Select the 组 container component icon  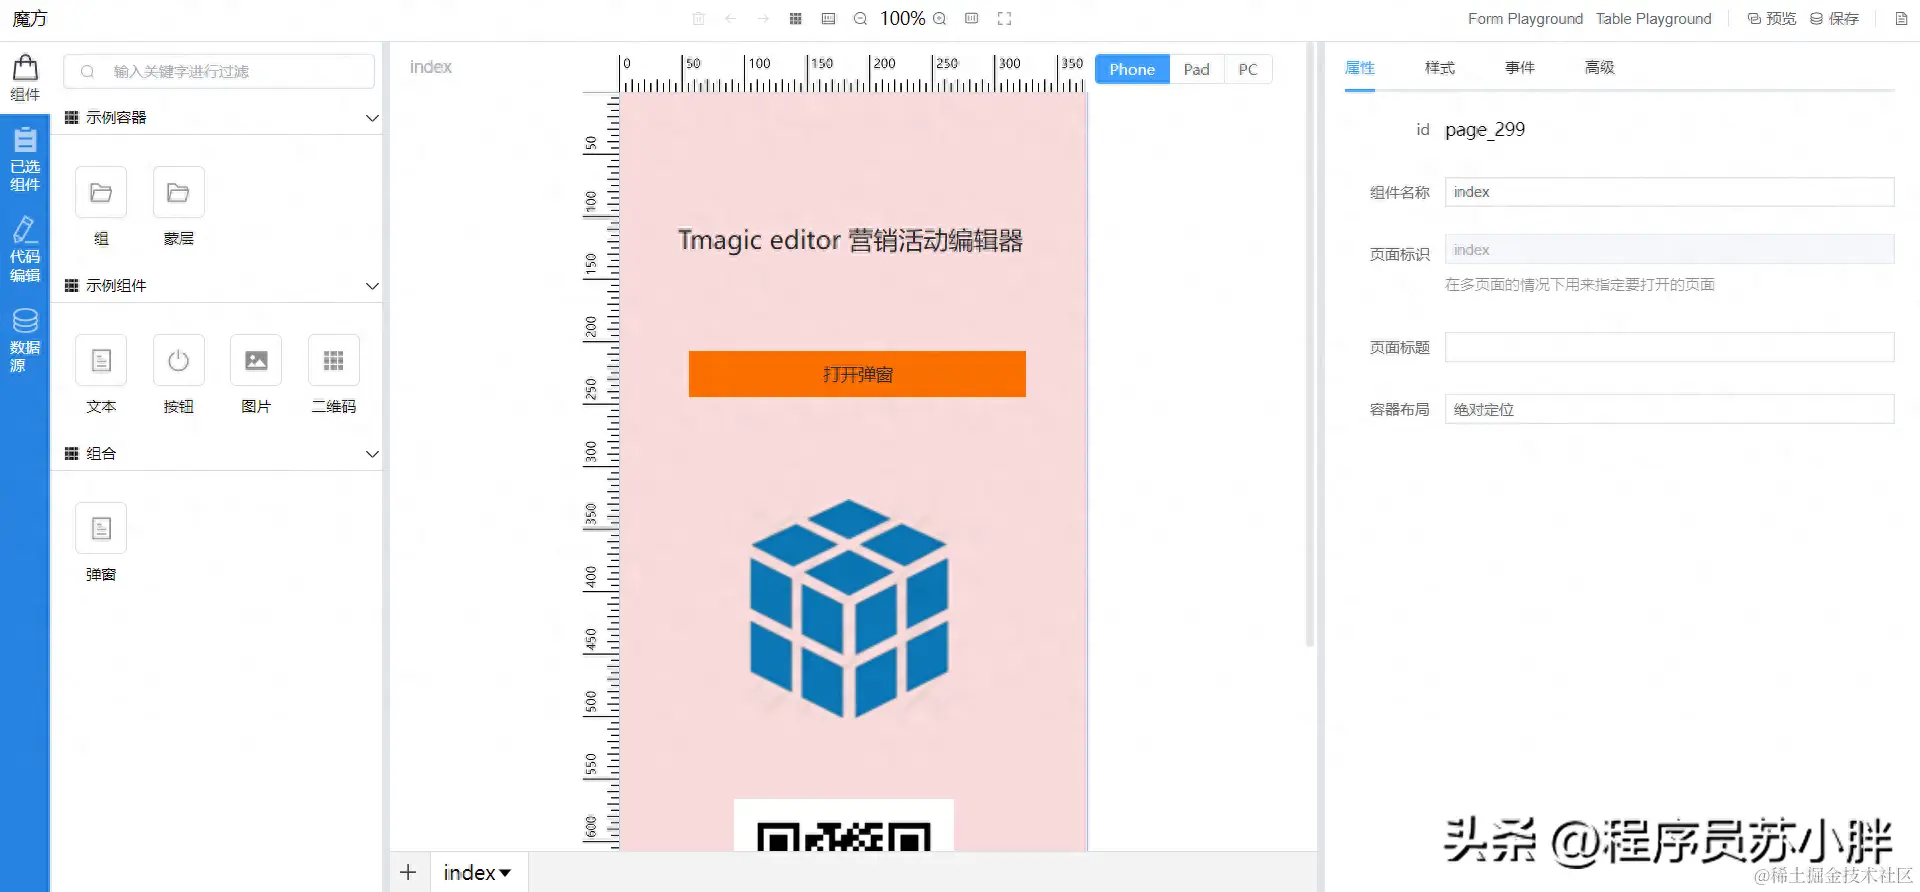[x=101, y=192]
